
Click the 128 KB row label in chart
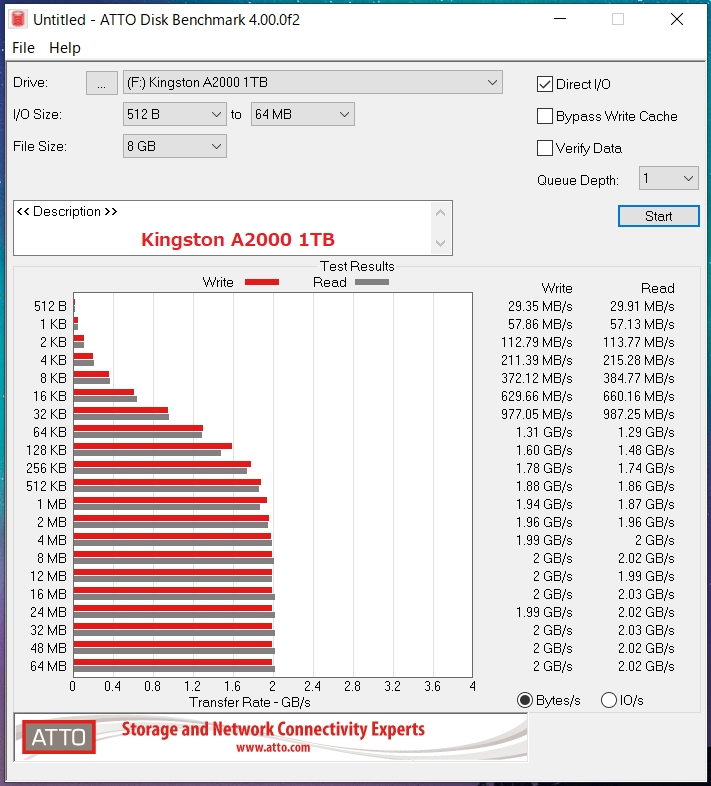click(46, 450)
